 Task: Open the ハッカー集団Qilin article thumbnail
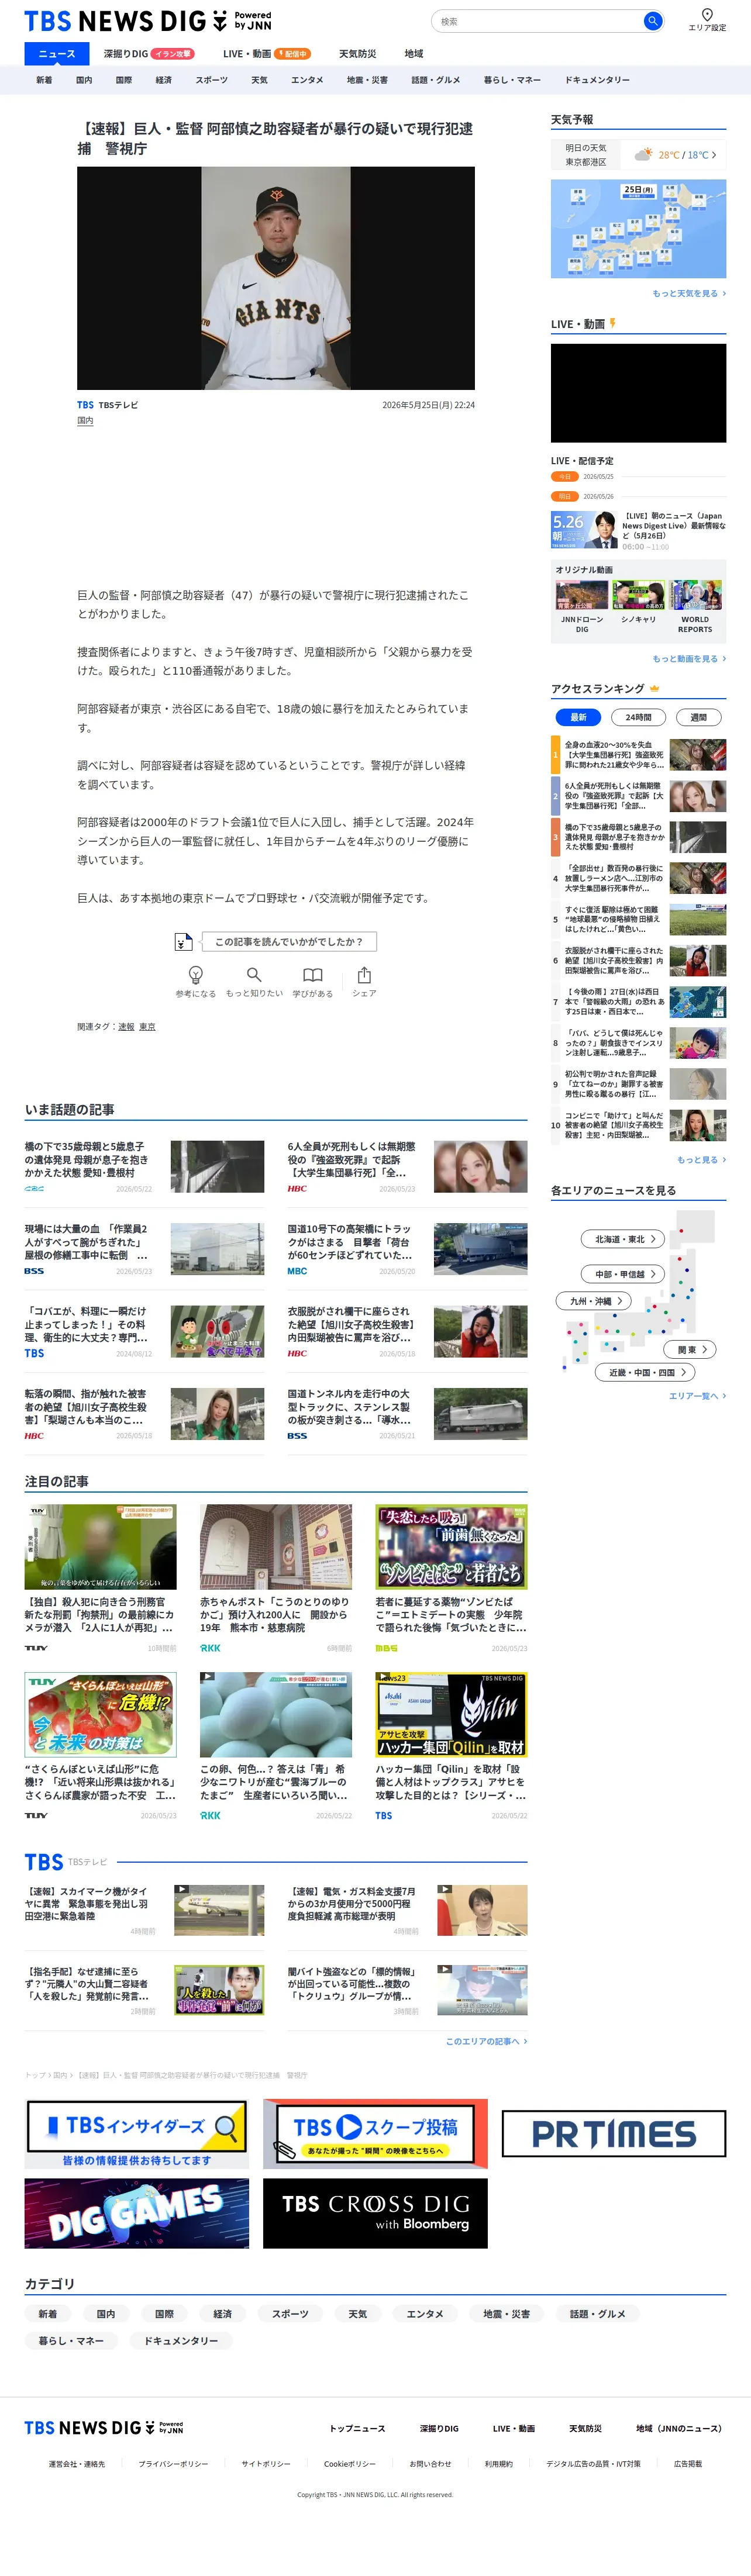click(x=451, y=1714)
